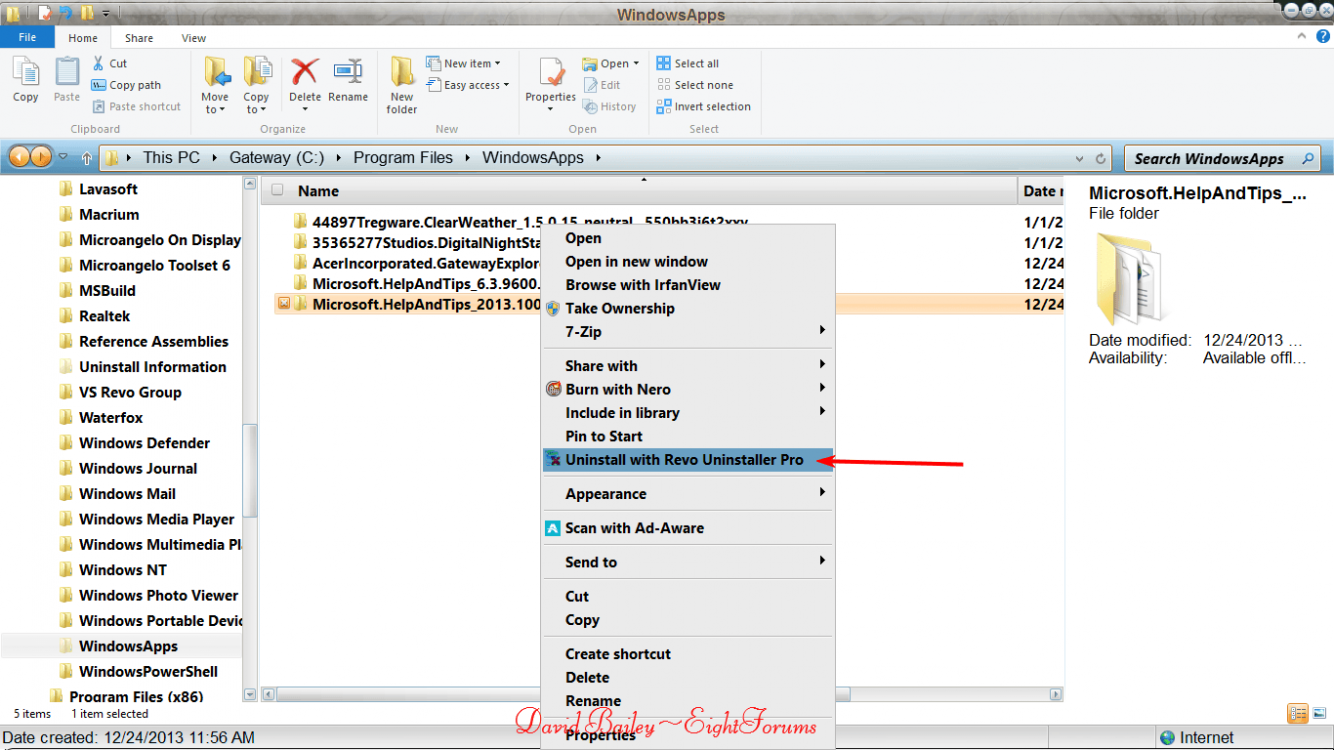Click Paste shortcut in ribbon
Screen dimensions: 1334x750
coord(137,106)
